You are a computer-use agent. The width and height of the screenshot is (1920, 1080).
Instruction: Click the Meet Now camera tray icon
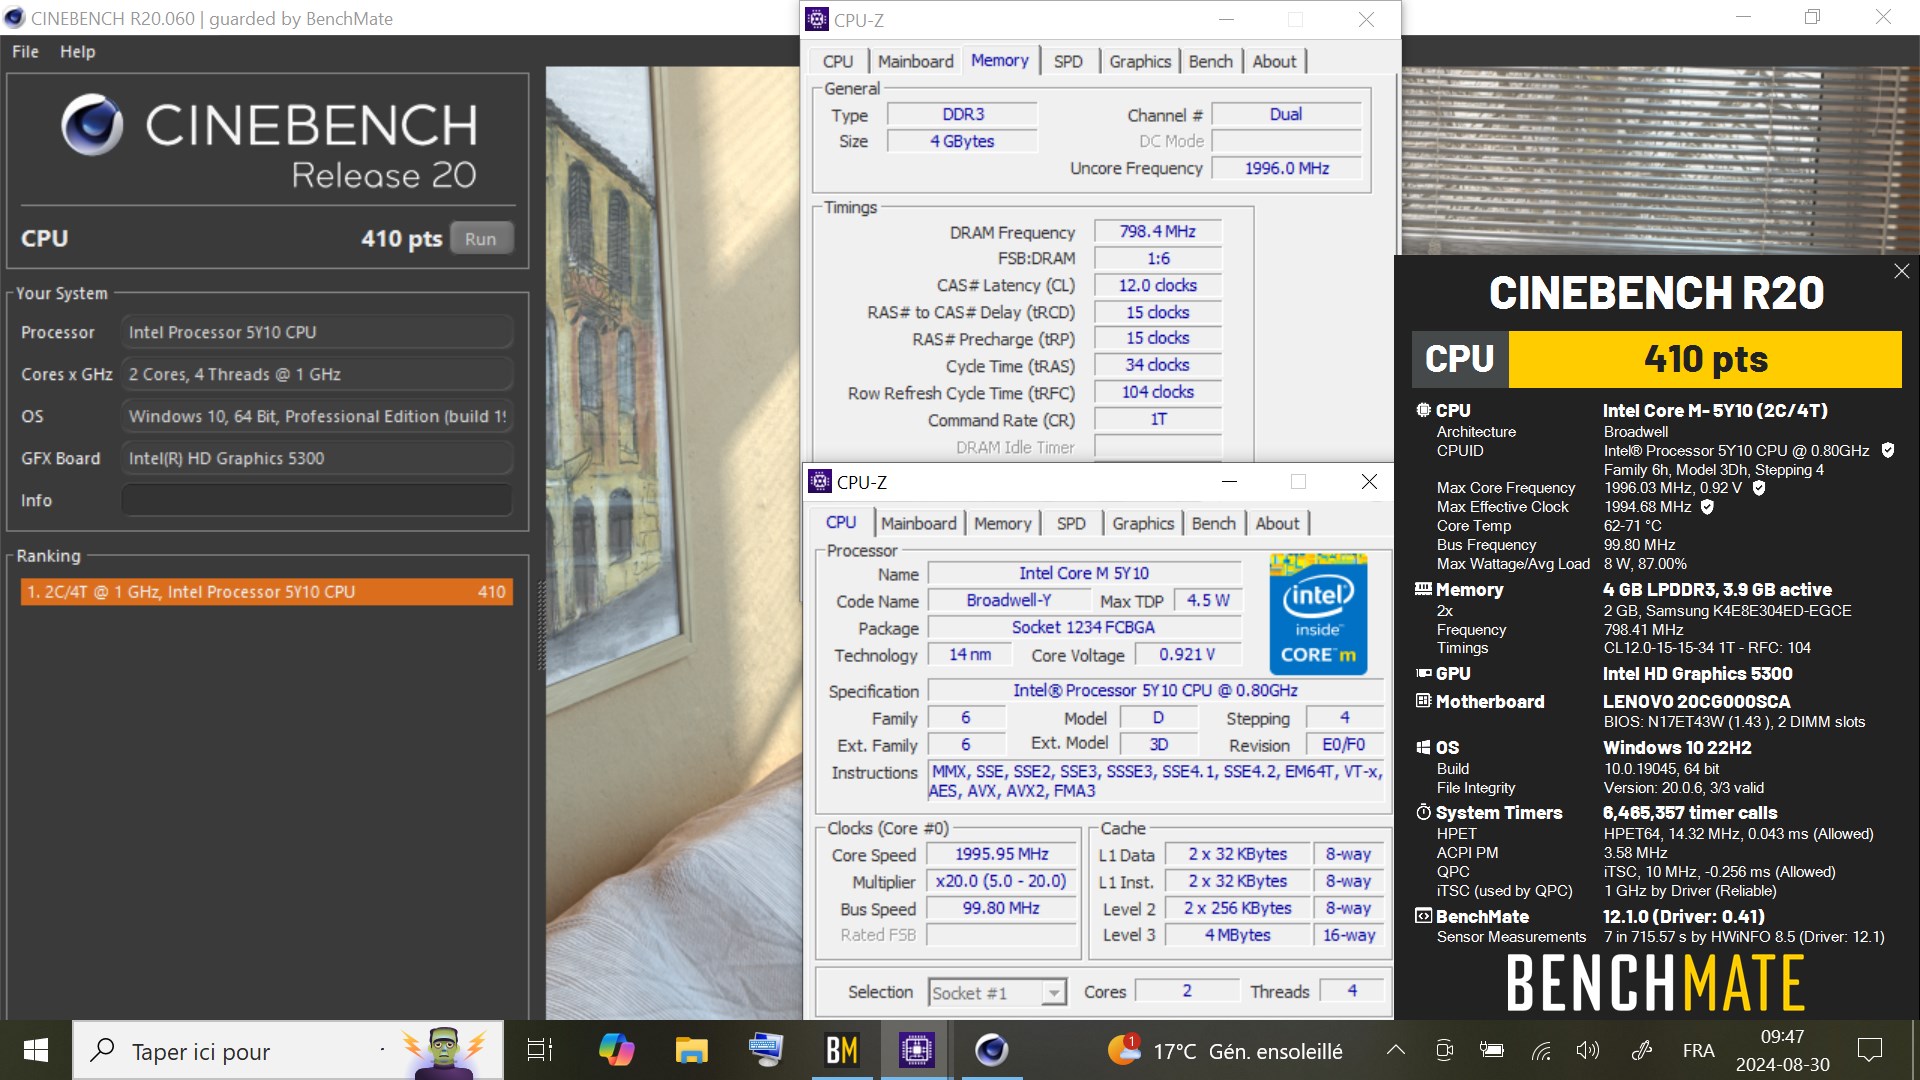coord(1444,1050)
